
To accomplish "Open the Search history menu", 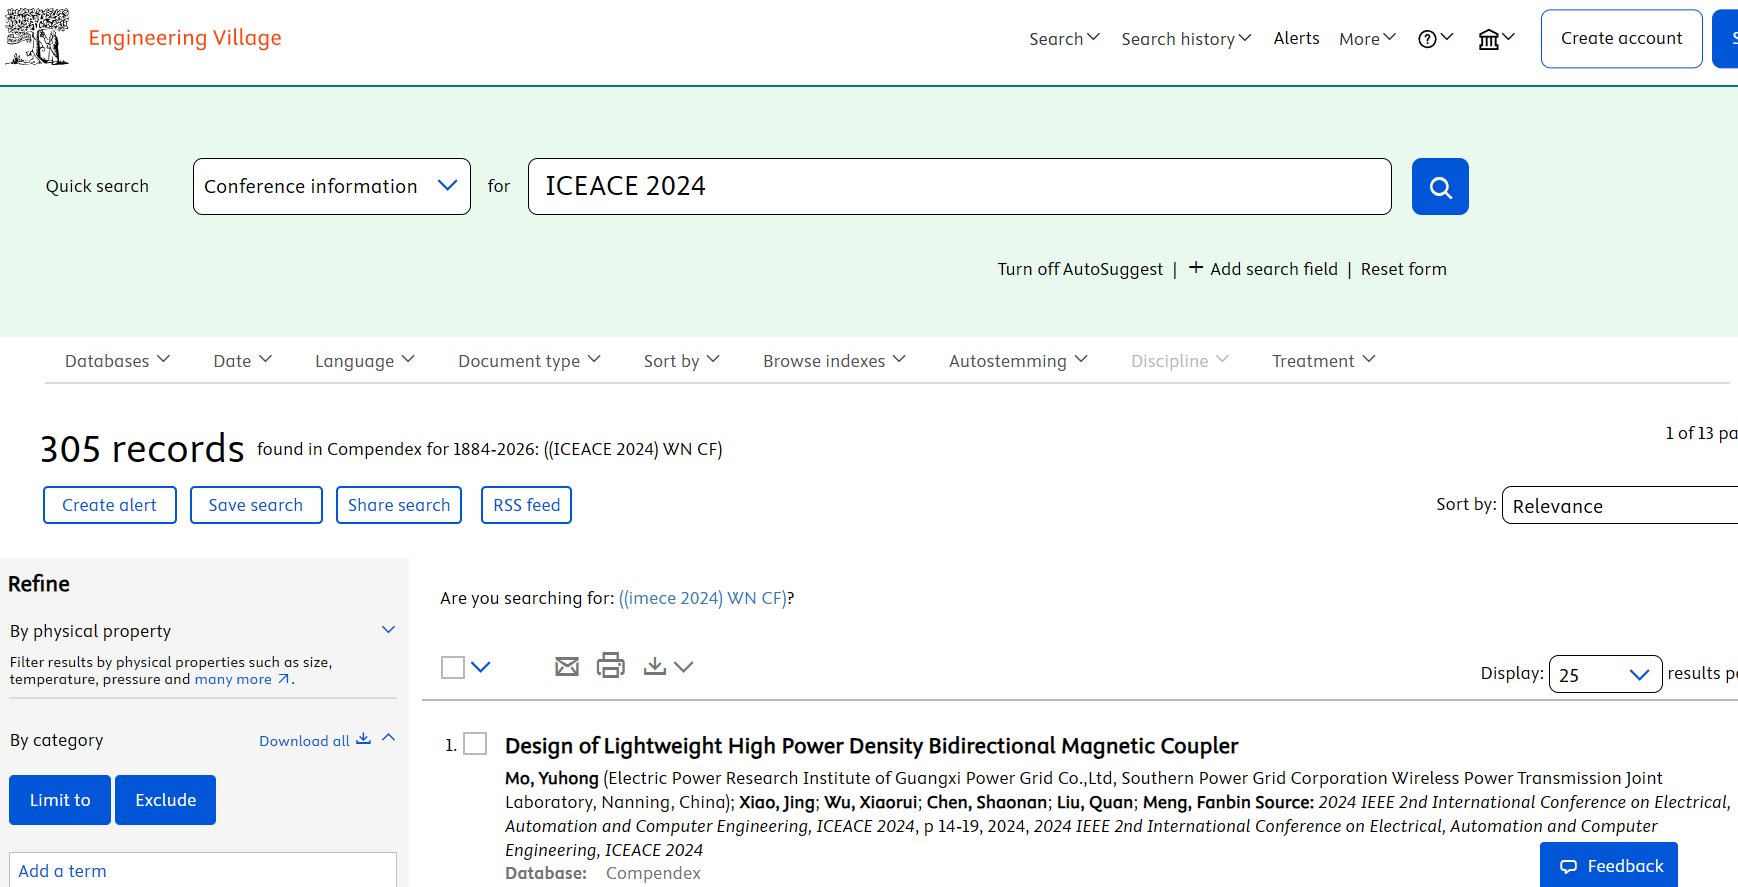I will [1187, 38].
